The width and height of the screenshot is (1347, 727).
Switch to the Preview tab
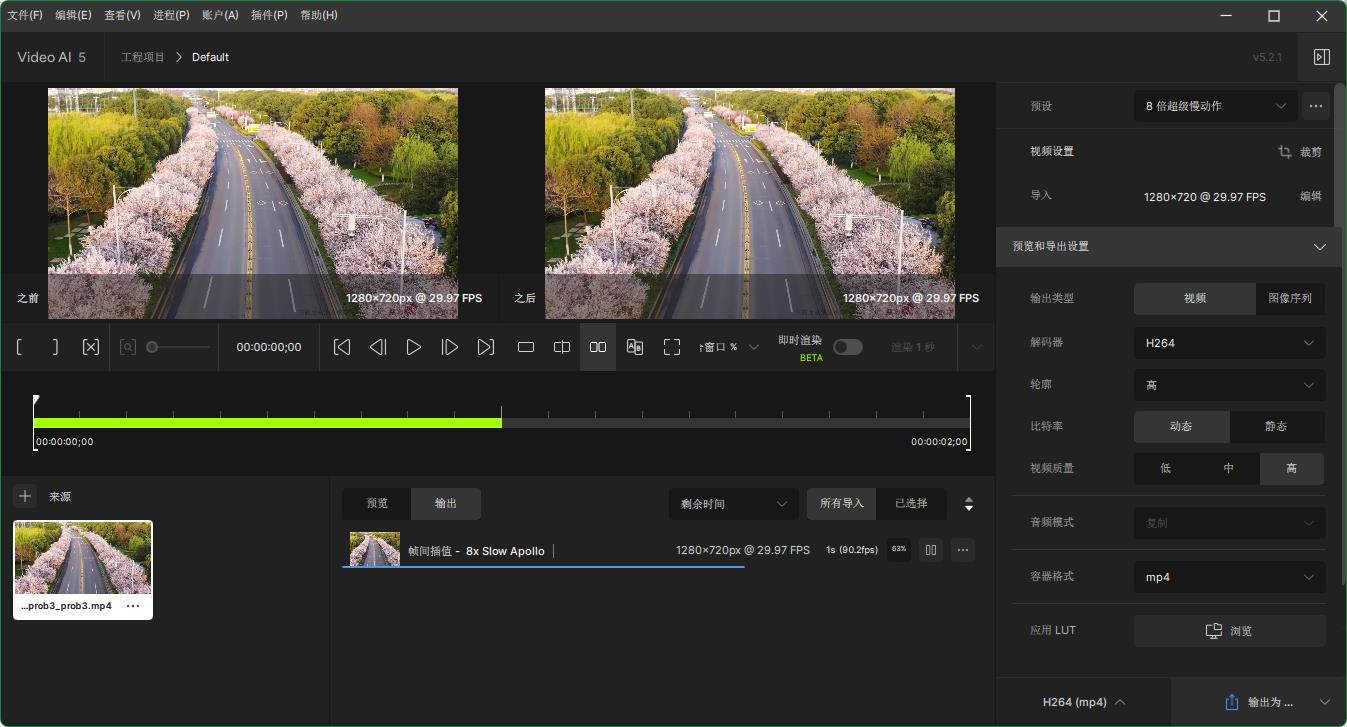click(377, 503)
